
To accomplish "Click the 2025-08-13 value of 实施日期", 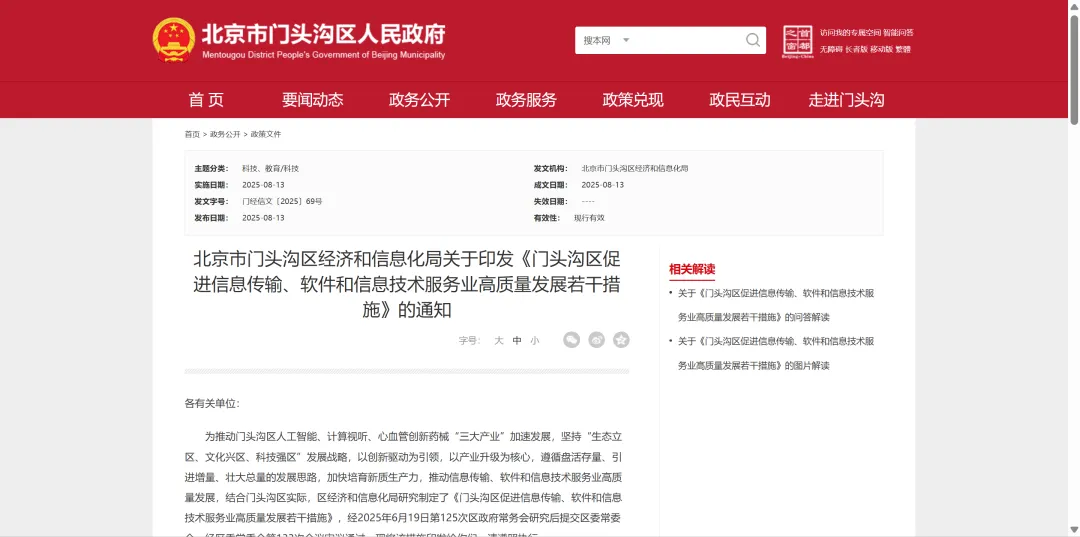I will (x=263, y=185).
